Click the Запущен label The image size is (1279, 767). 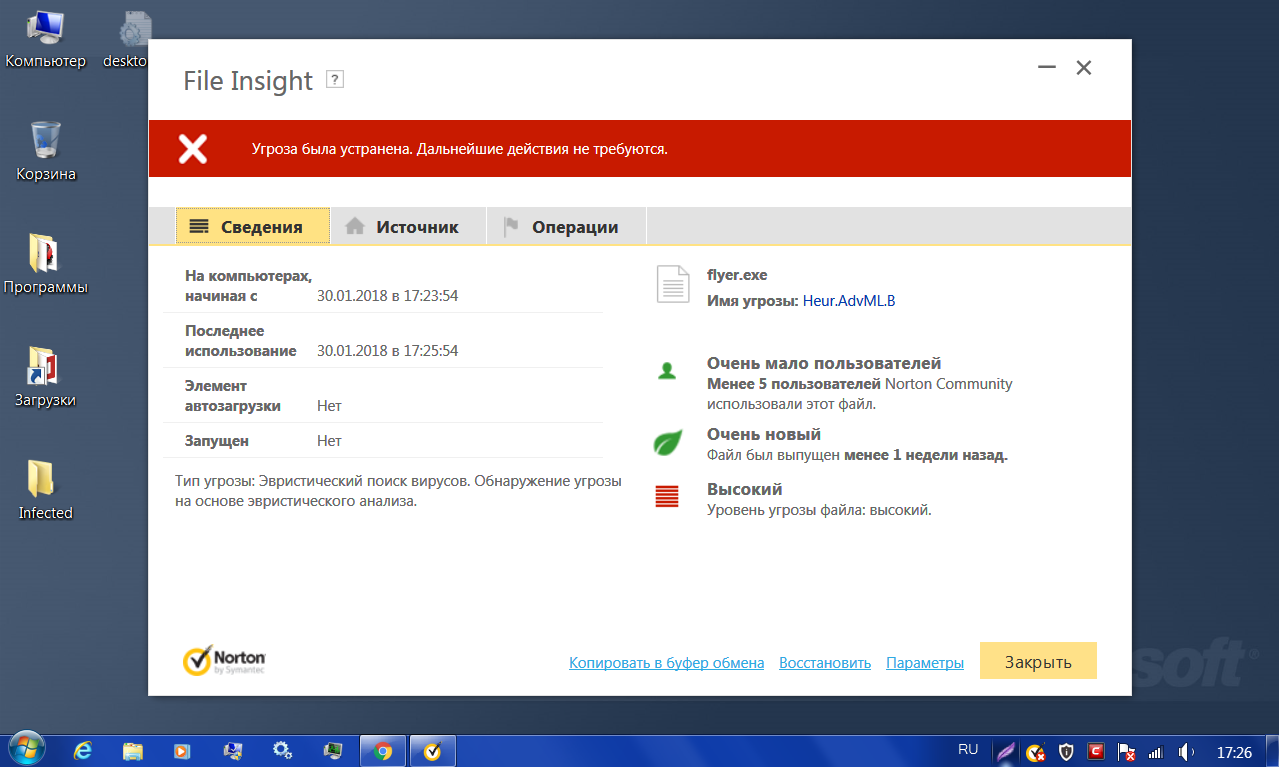point(217,441)
